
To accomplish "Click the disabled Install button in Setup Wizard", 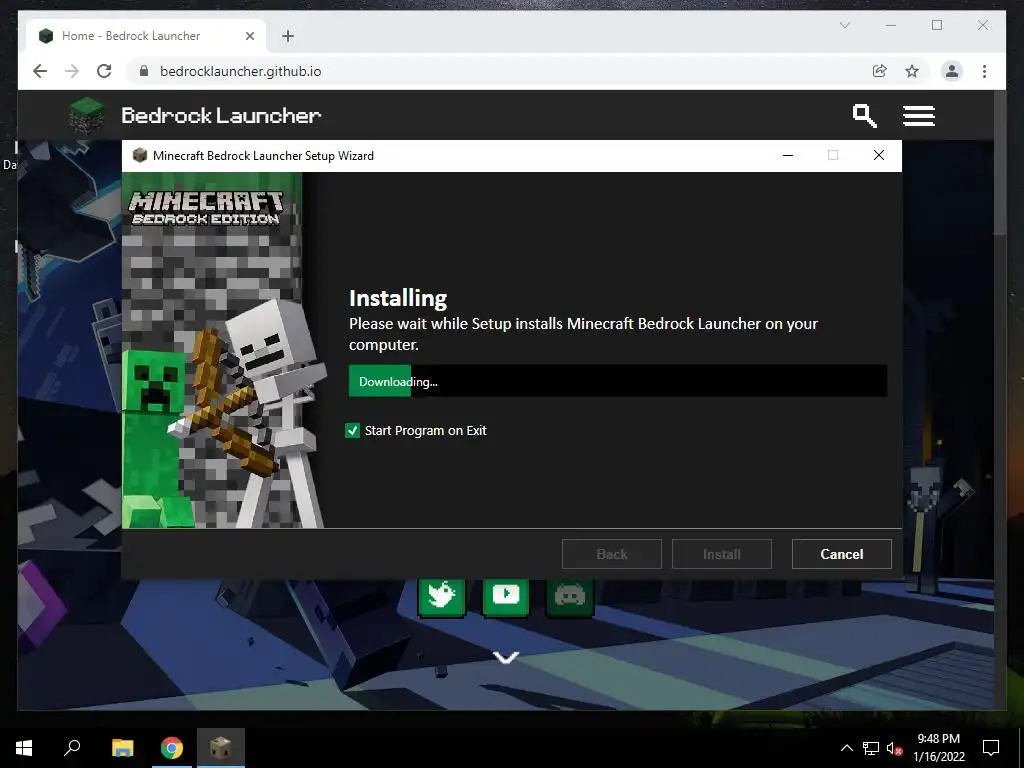I will pyautogui.click(x=722, y=554).
